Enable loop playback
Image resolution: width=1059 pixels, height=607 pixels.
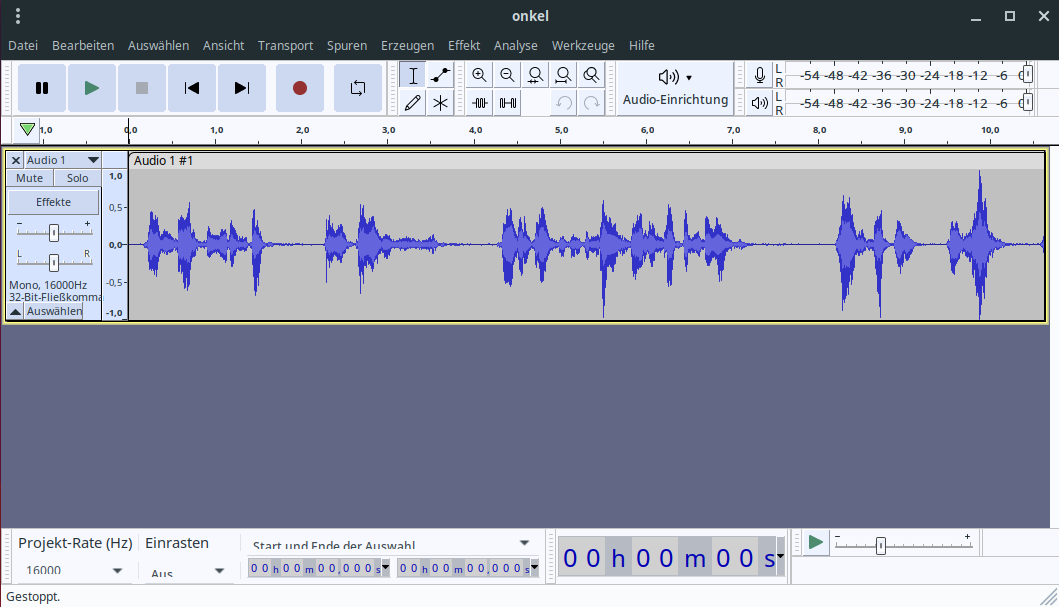tap(356, 88)
